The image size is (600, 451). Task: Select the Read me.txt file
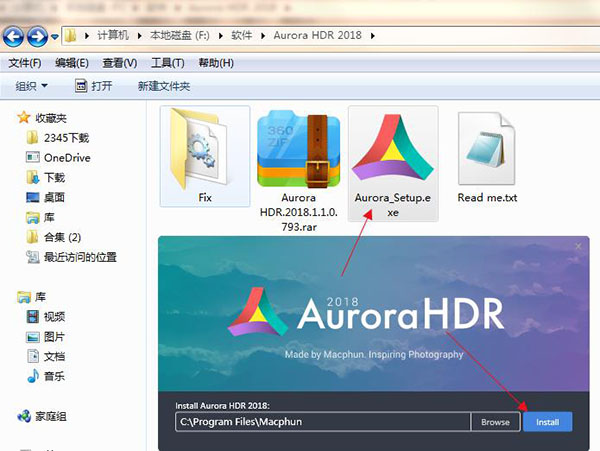tap(487, 157)
